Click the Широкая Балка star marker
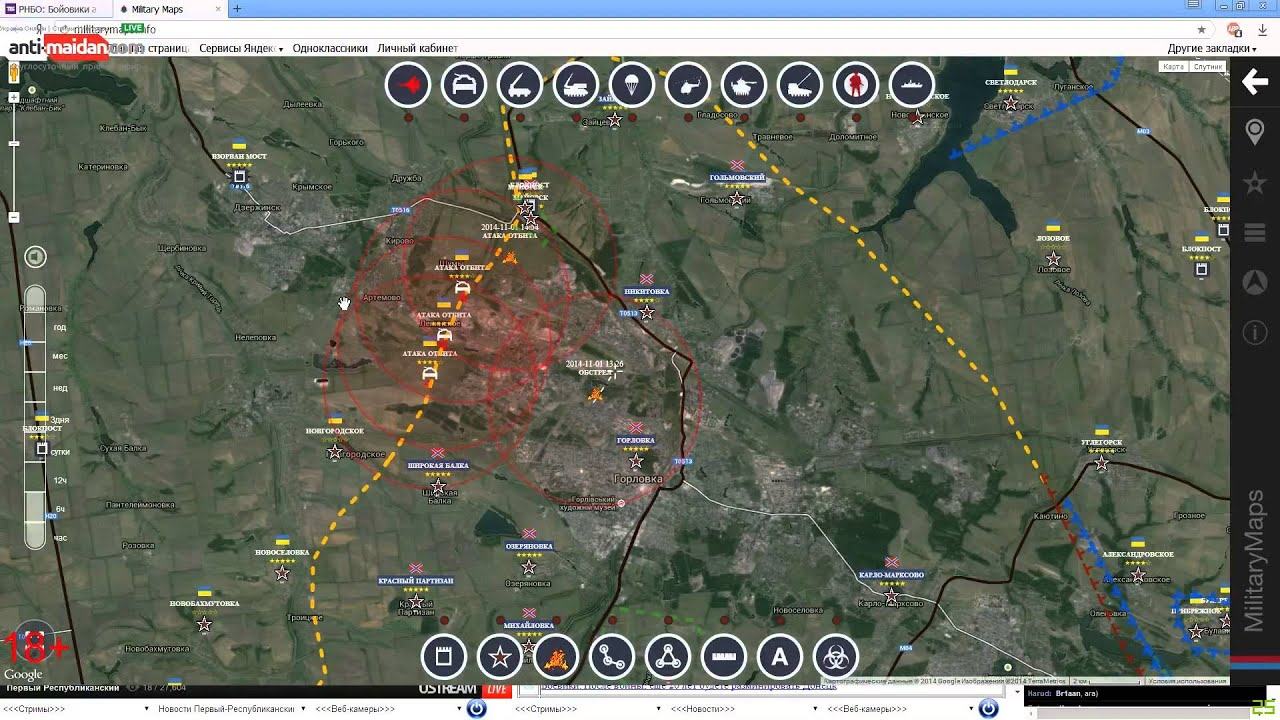Image resolution: width=1280 pixels, height=720 pixels. 438,487
